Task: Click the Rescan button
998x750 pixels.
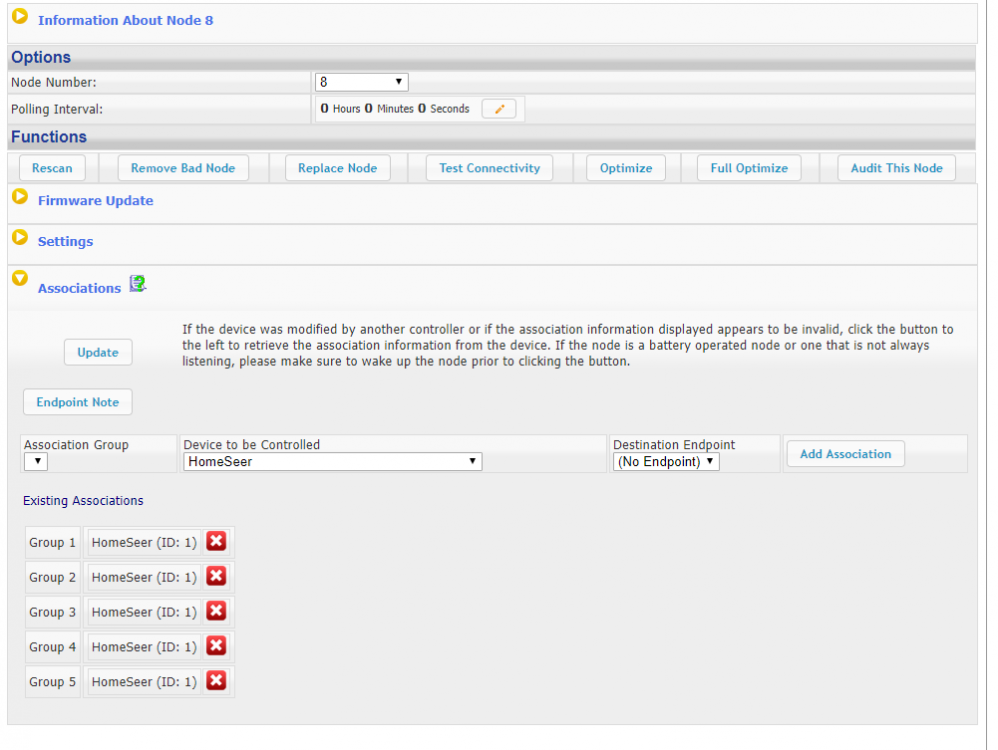Action: click(x=52, y=168)
